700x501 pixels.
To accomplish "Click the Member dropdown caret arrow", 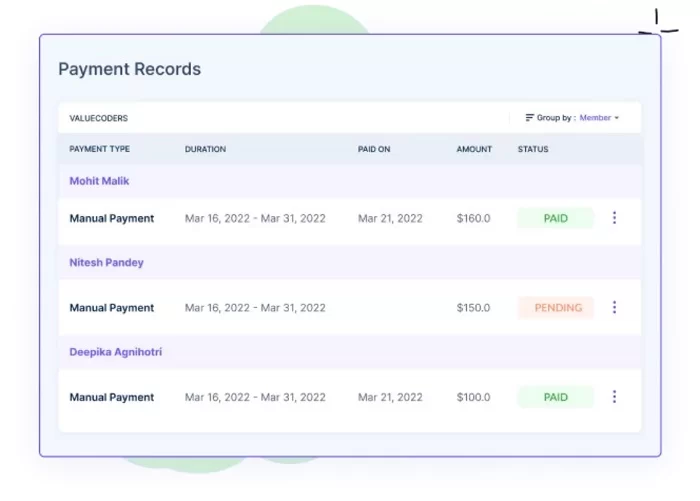I will (617, 118).
